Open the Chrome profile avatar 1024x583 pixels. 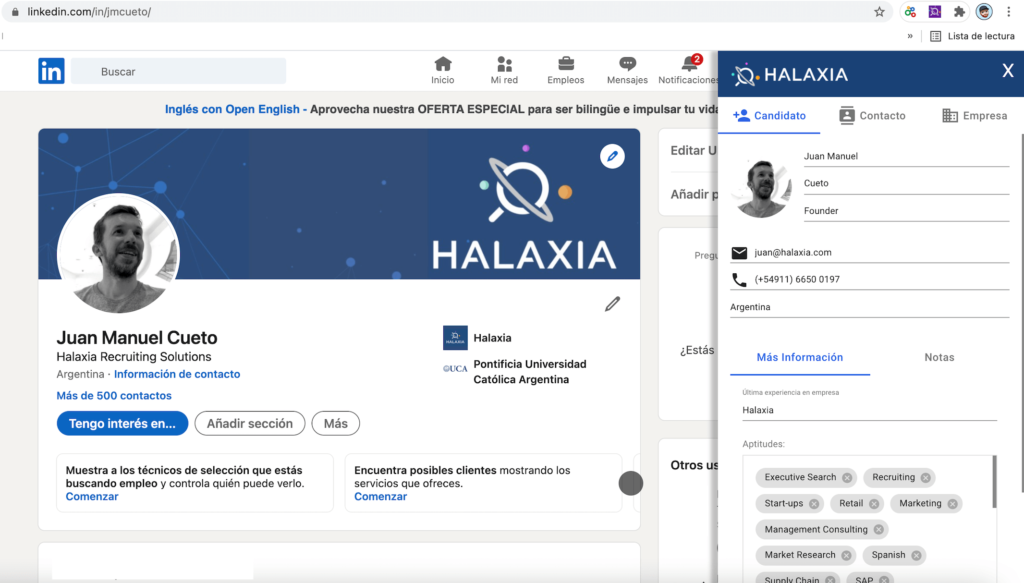pos(984,12)
